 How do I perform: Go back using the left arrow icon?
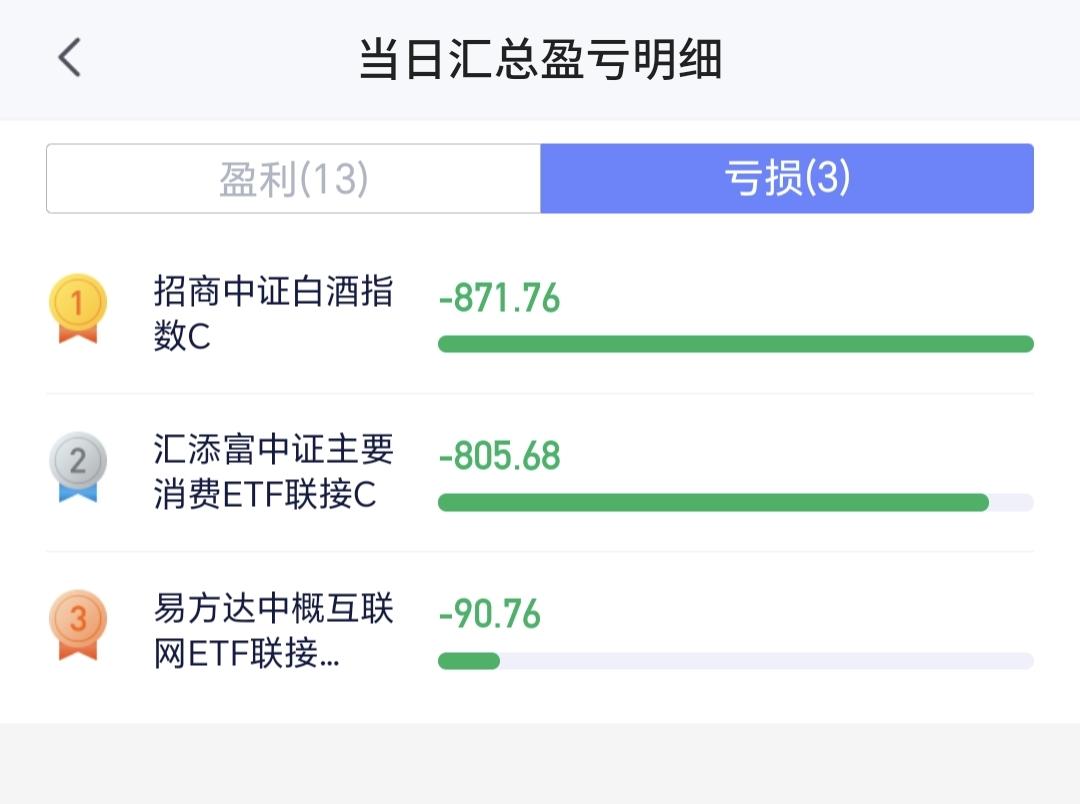70,57
